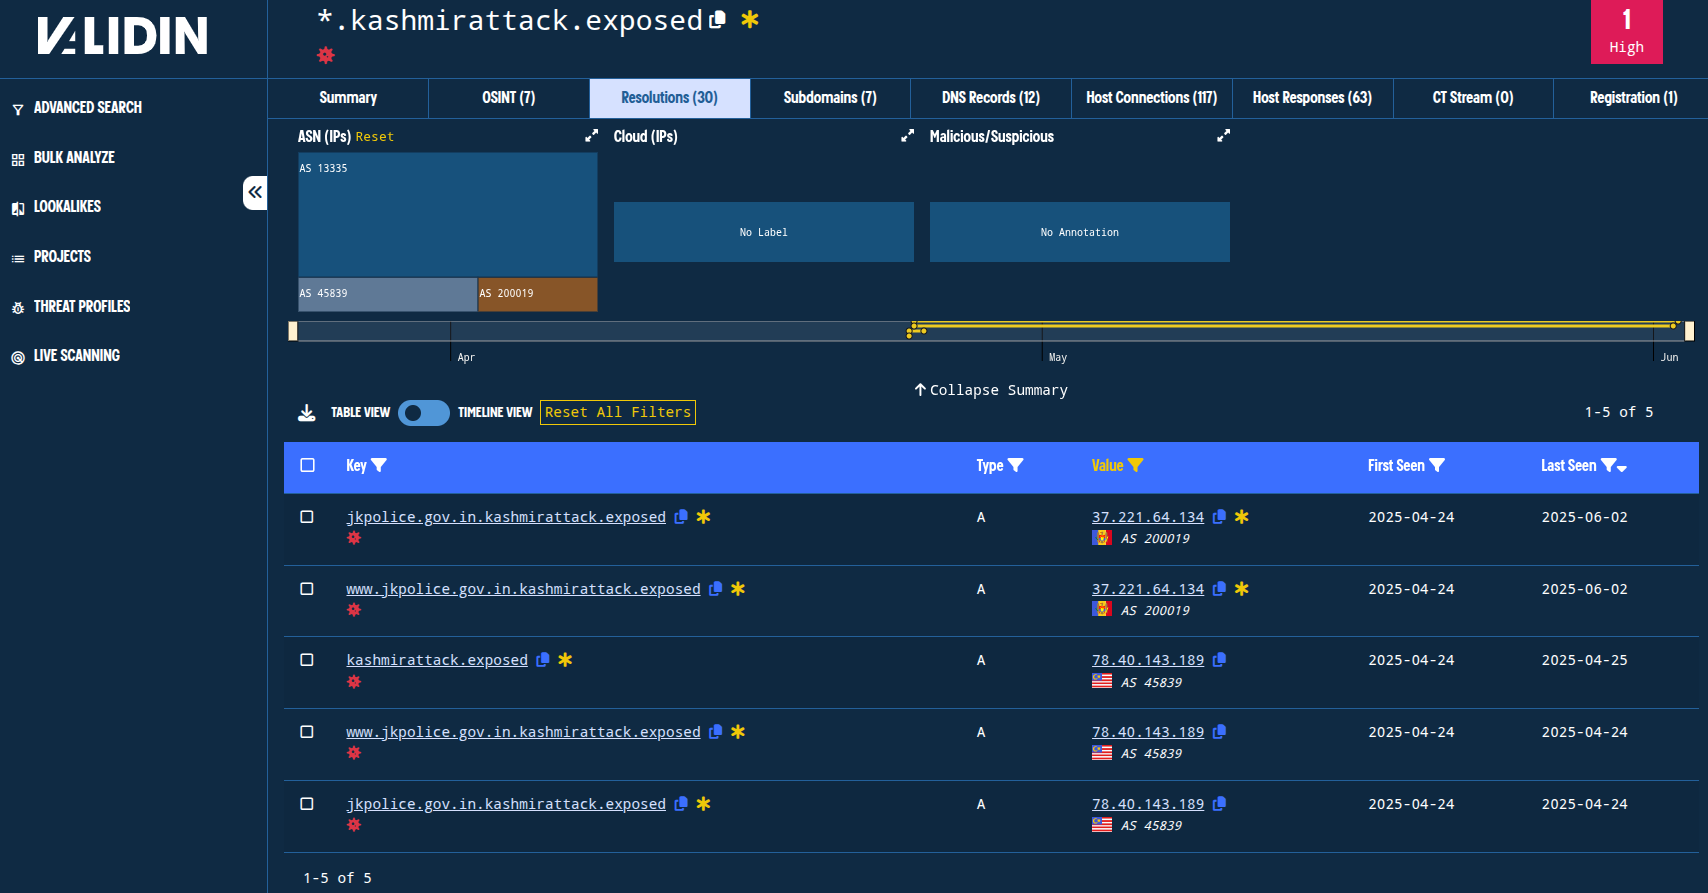
Task: Check www.jkpolice row with IP 37.221.64.134
Action: click(x=307, y=589)
